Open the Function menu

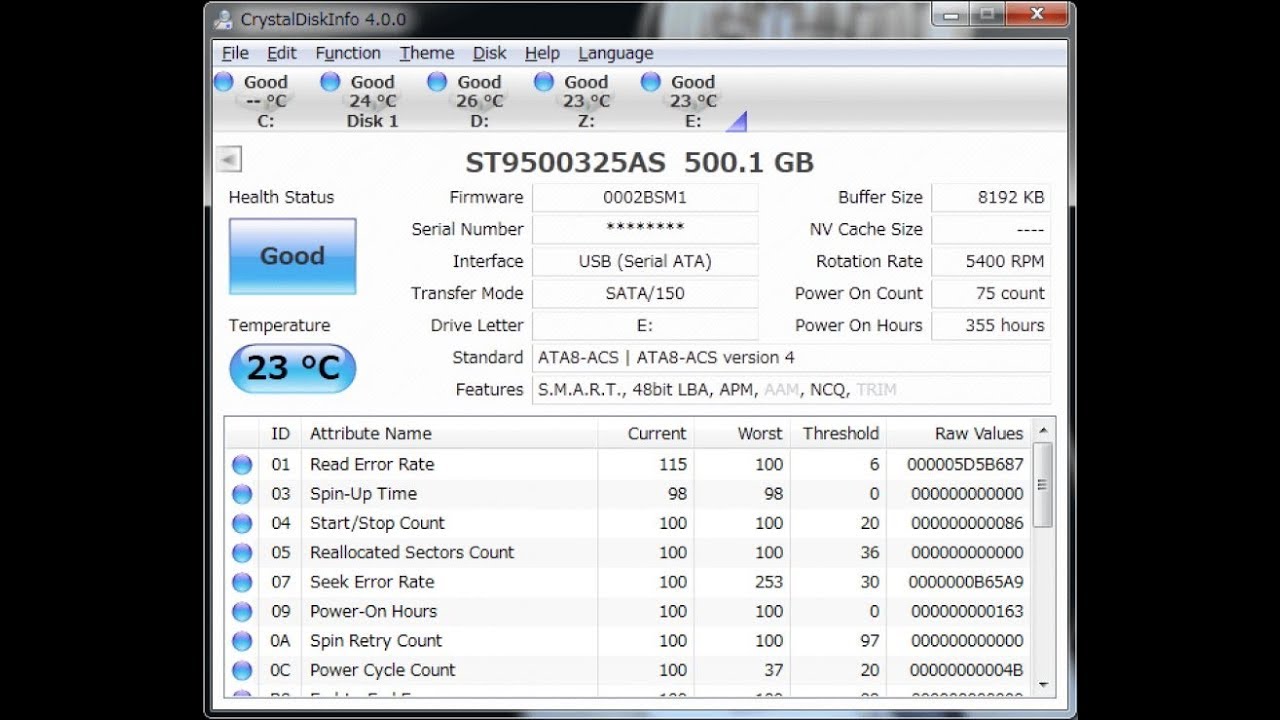(x=348, y=53)
